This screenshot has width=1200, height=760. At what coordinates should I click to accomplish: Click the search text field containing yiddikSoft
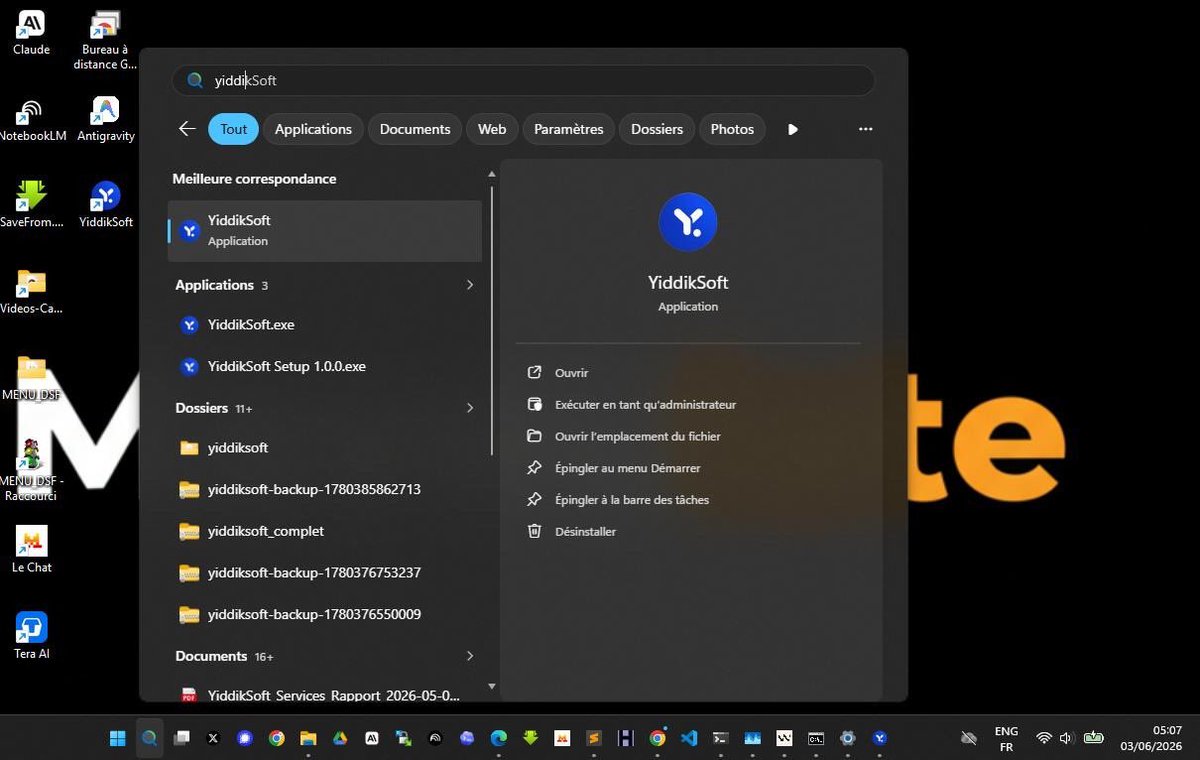coord(523,80)
